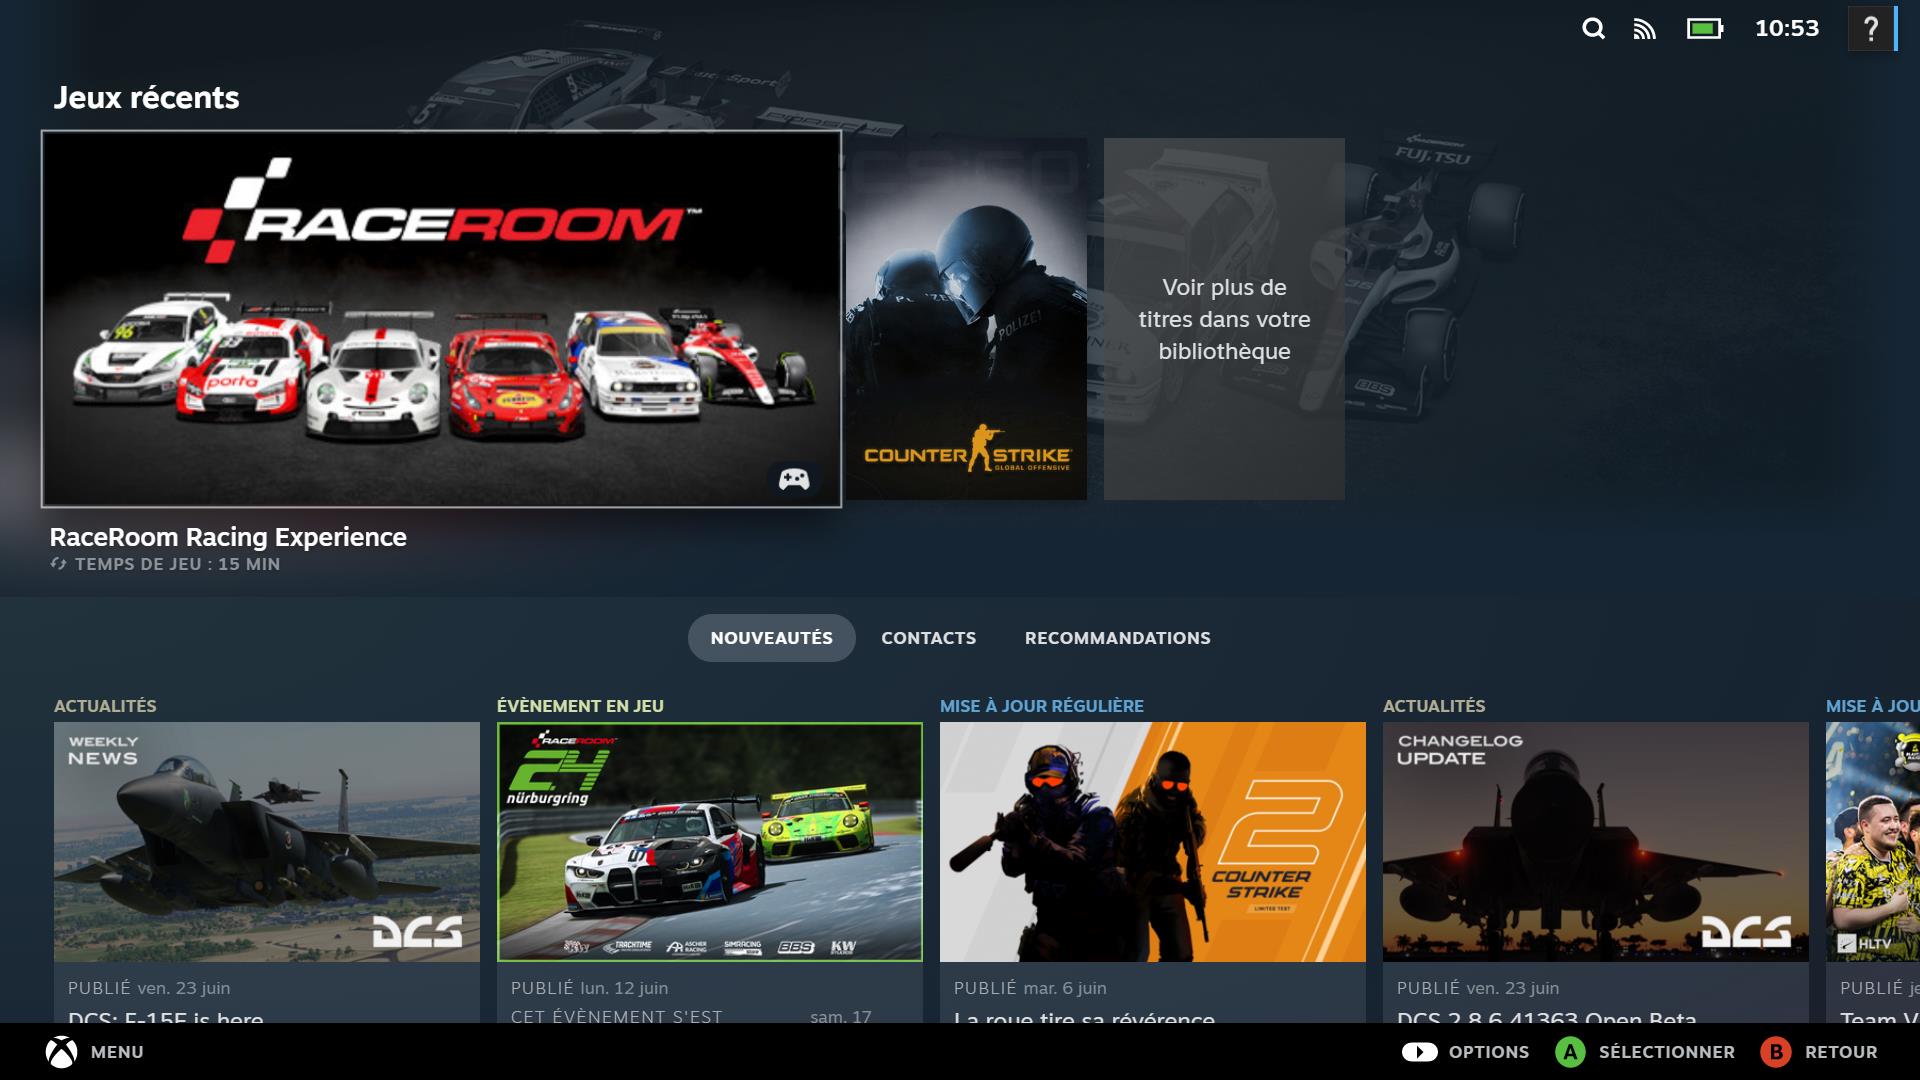Open the DCS Changelog Update card
This screenshot has width=1920, height=1080.
pos(1596,842)
